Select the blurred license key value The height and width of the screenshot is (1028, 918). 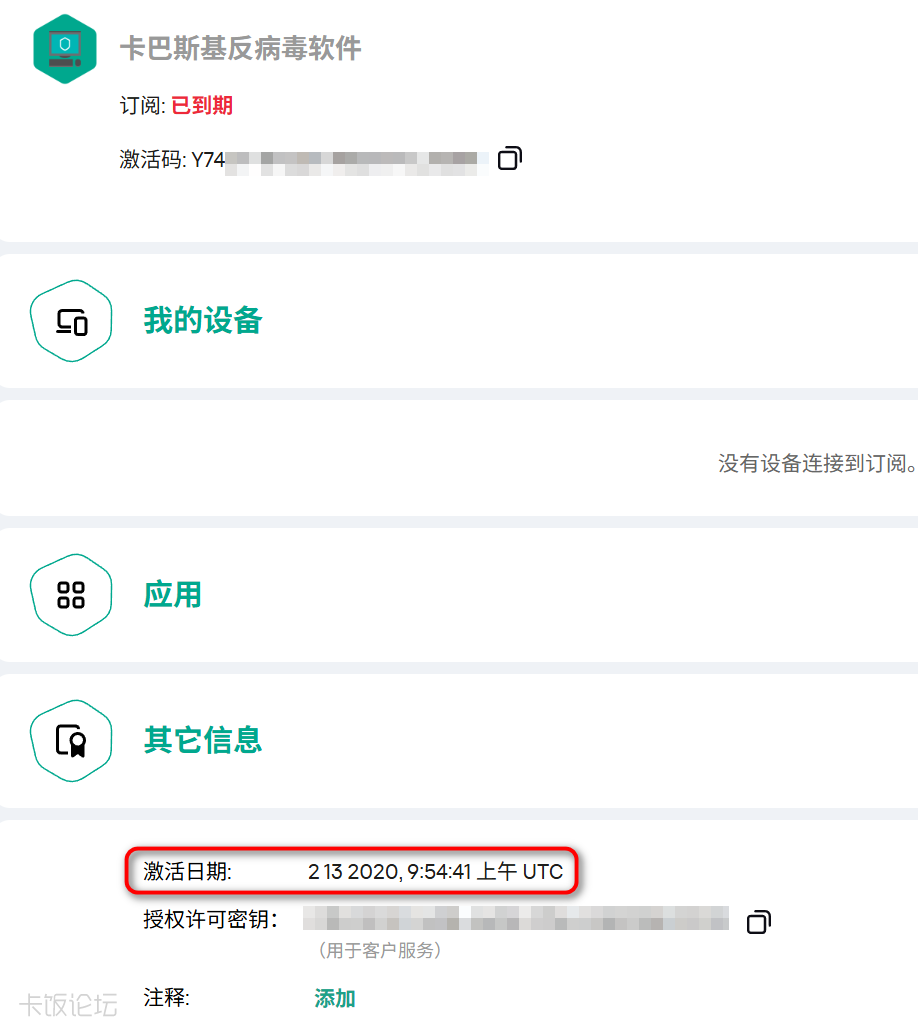[515, 919]
